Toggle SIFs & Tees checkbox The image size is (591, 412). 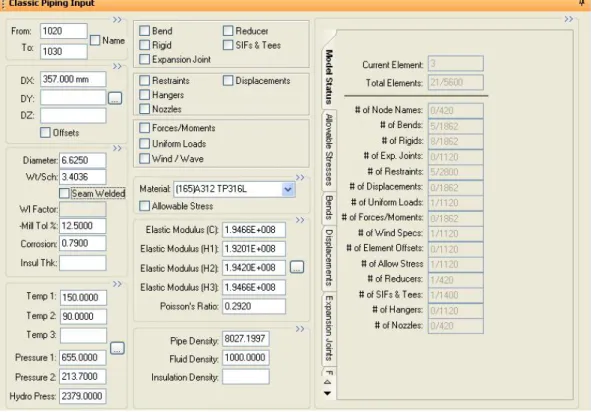228,45
